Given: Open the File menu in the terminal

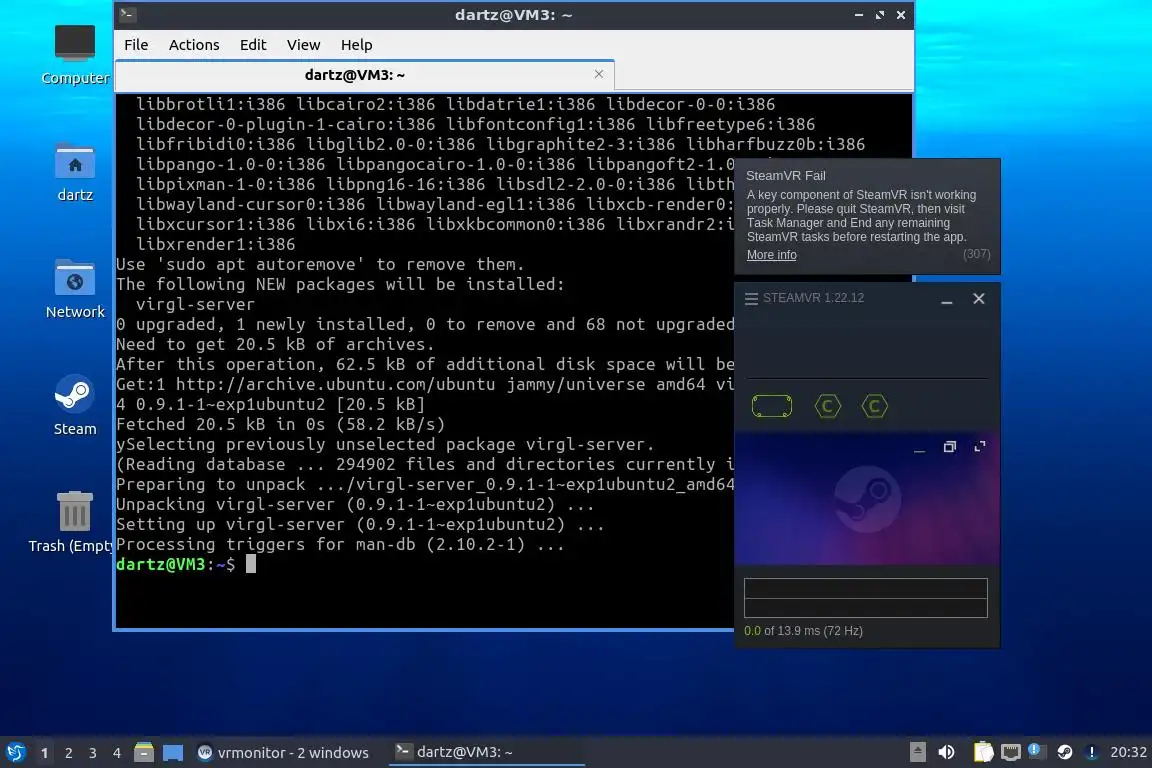Looking at the screenshot, I should click(136, 45).
